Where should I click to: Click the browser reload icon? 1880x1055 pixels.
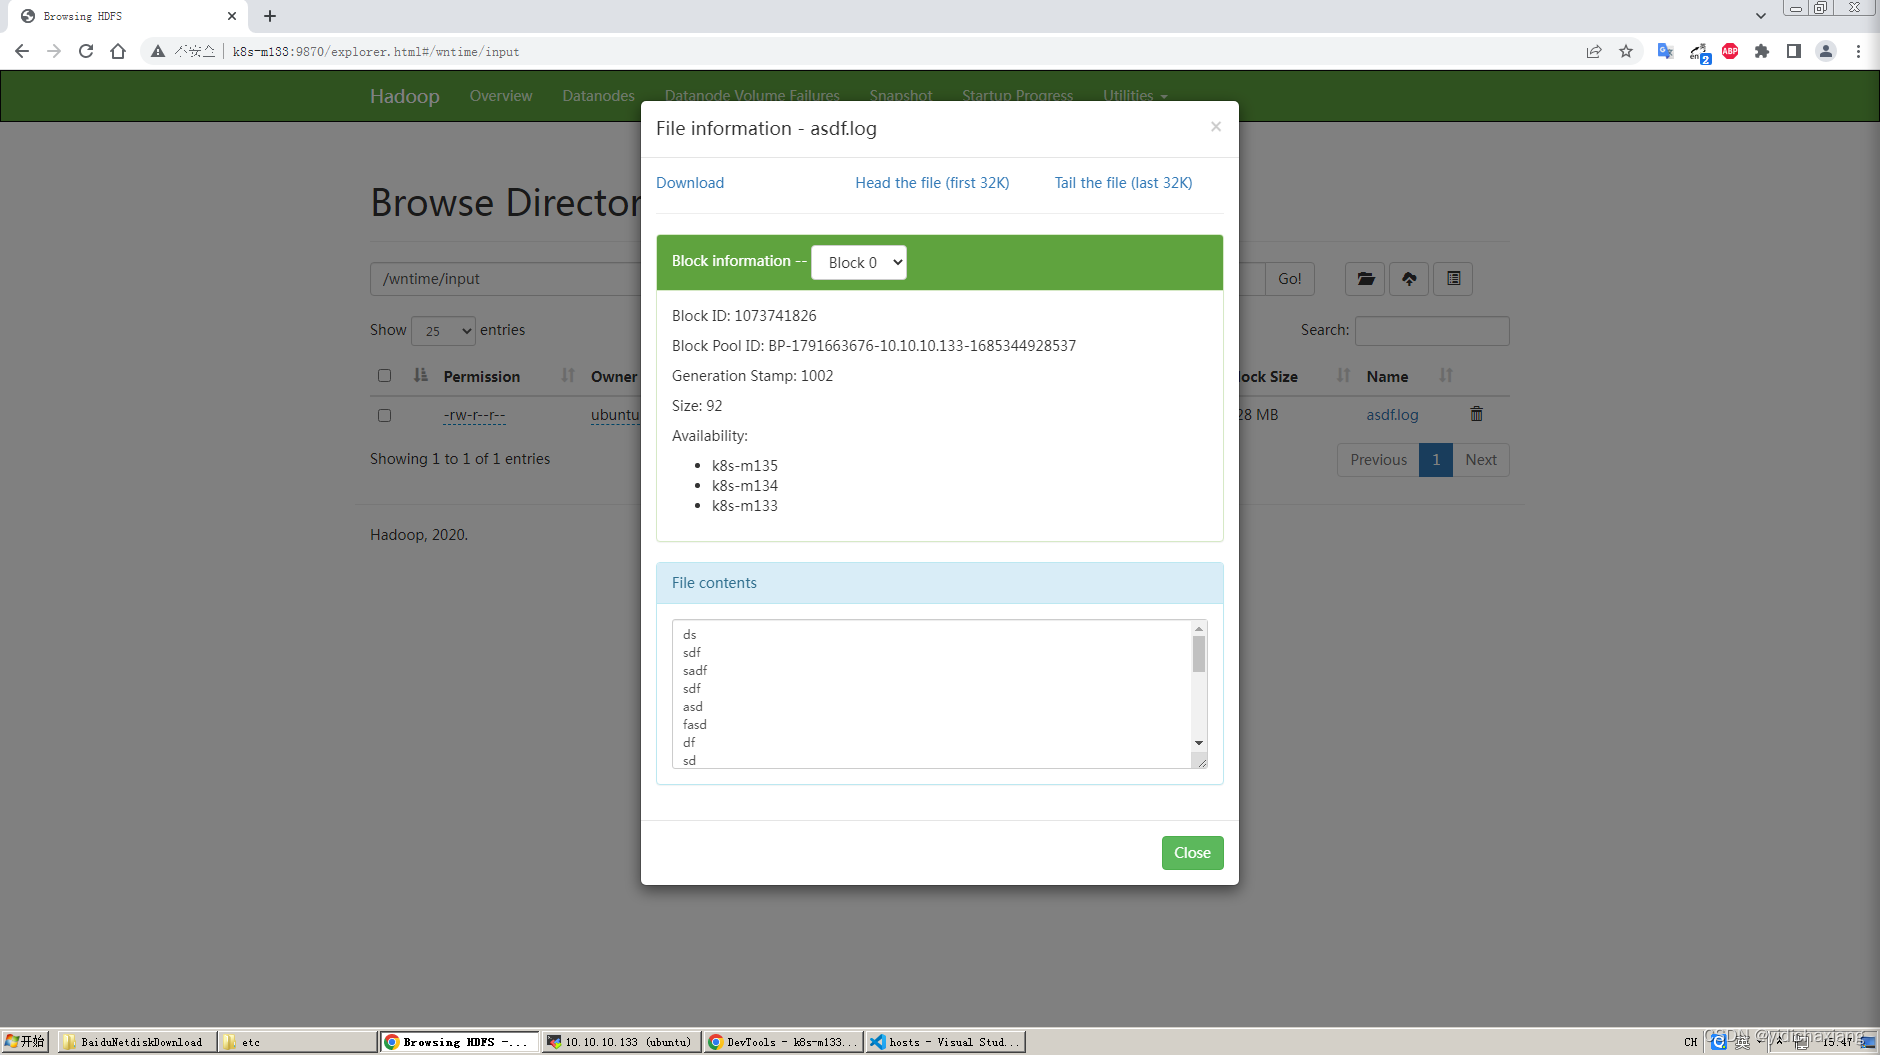point(86,51)
